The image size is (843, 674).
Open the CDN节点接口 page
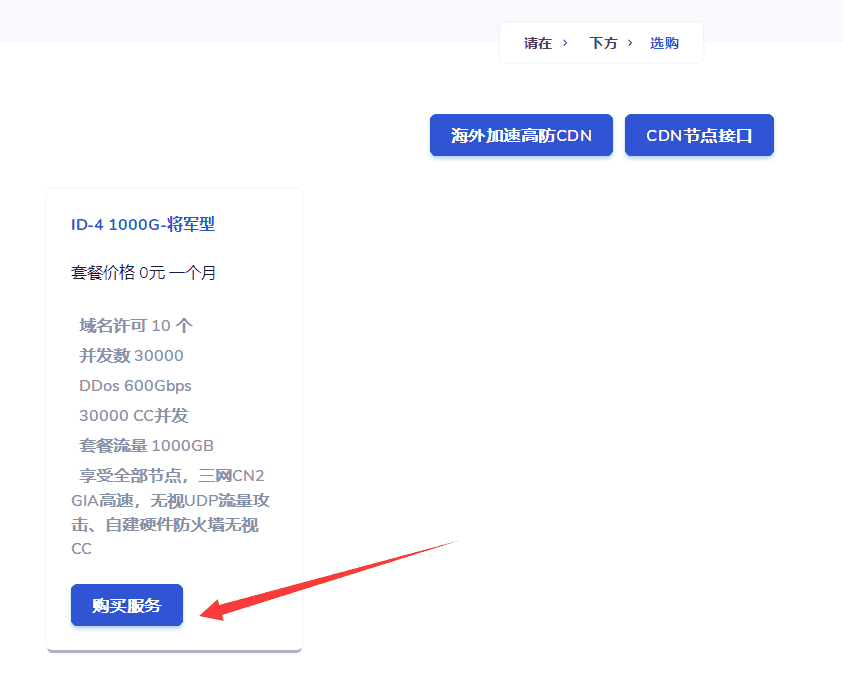point(698,135)
